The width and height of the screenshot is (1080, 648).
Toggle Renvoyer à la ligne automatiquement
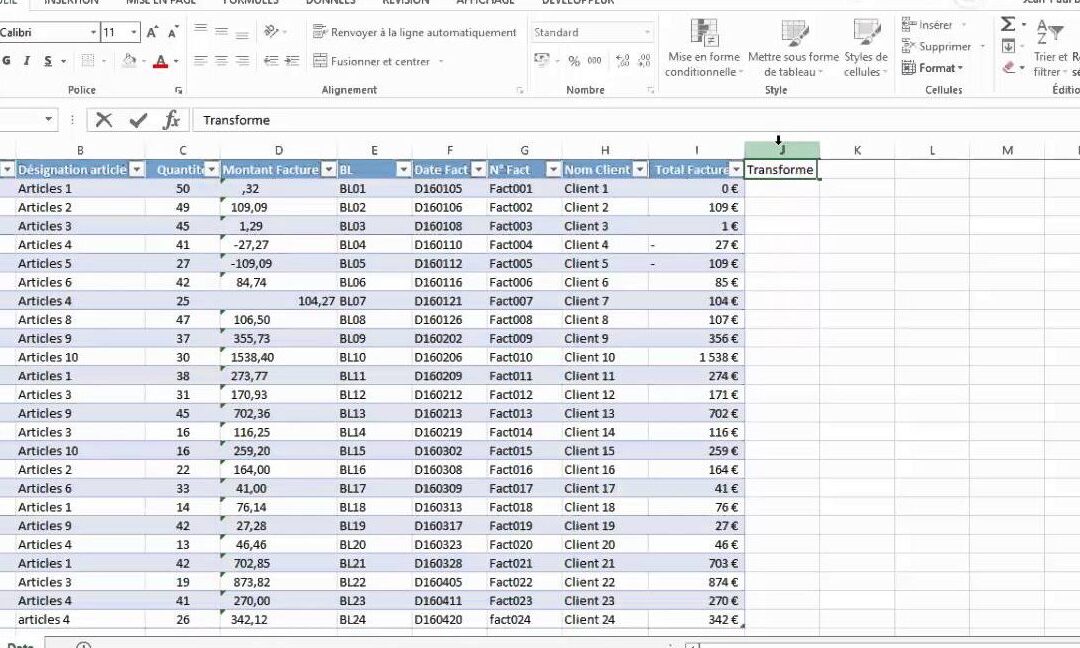pos(414,32)
